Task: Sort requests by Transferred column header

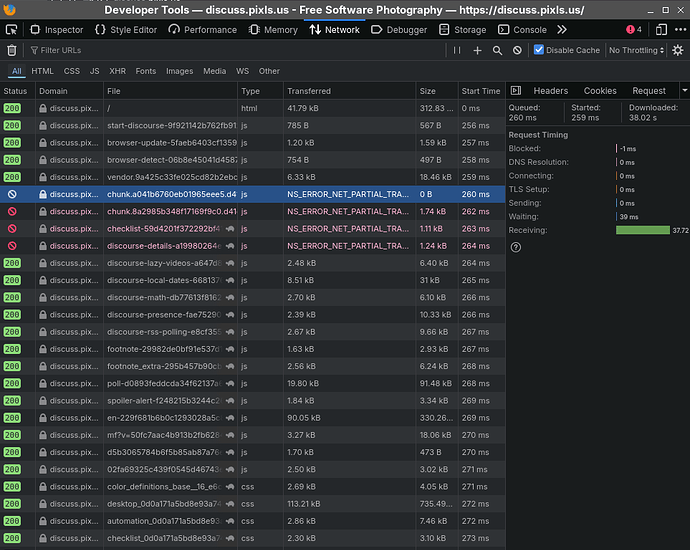Action: 308,91
